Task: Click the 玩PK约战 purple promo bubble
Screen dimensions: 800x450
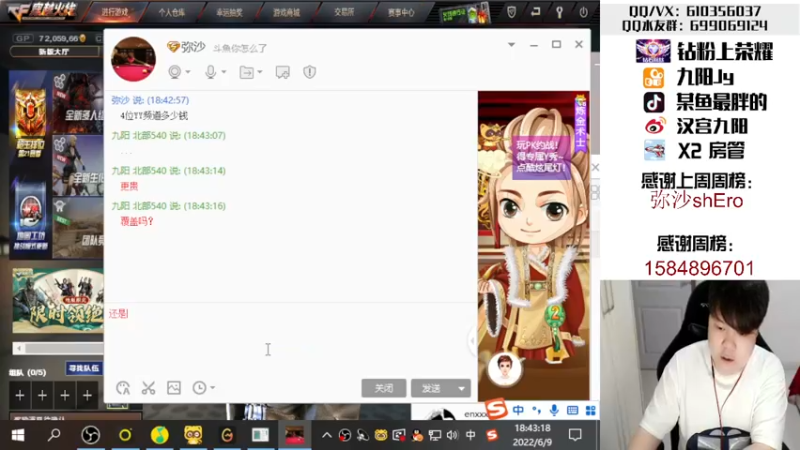Action: point(541,157)
